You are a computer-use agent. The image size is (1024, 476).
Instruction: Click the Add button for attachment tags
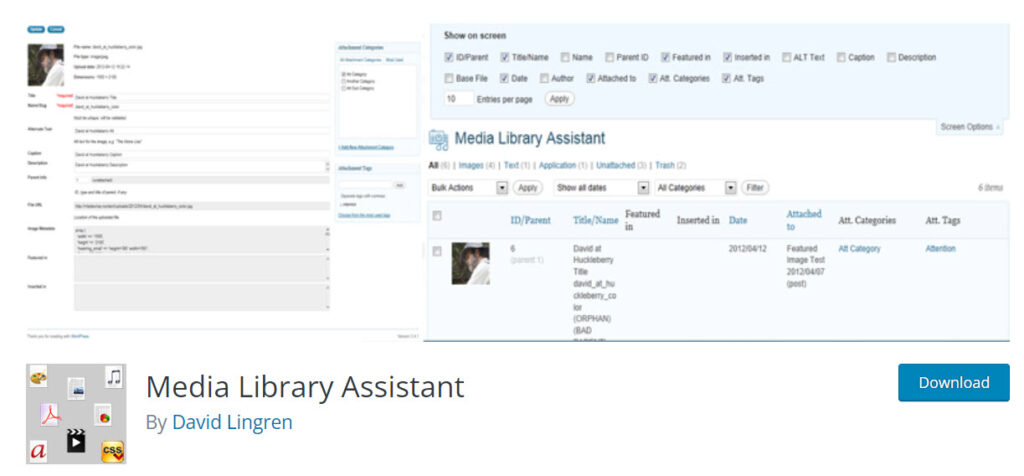click(400, 185)
